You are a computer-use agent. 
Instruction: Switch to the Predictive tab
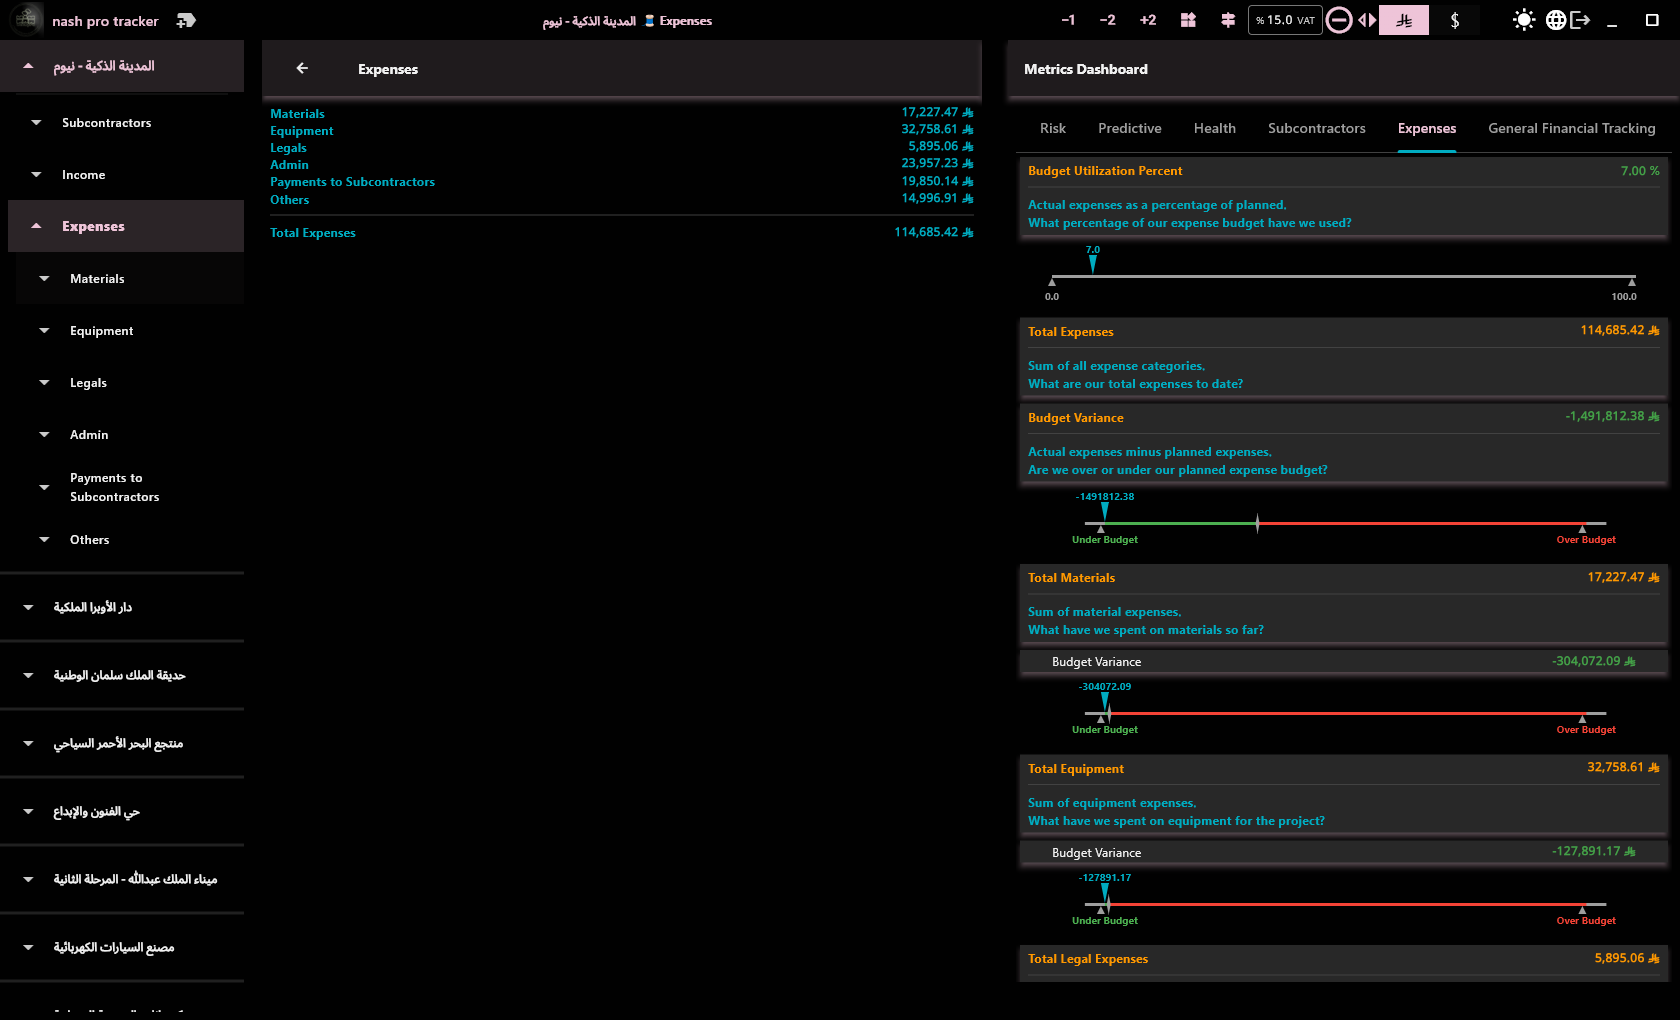click(1130, 128)
